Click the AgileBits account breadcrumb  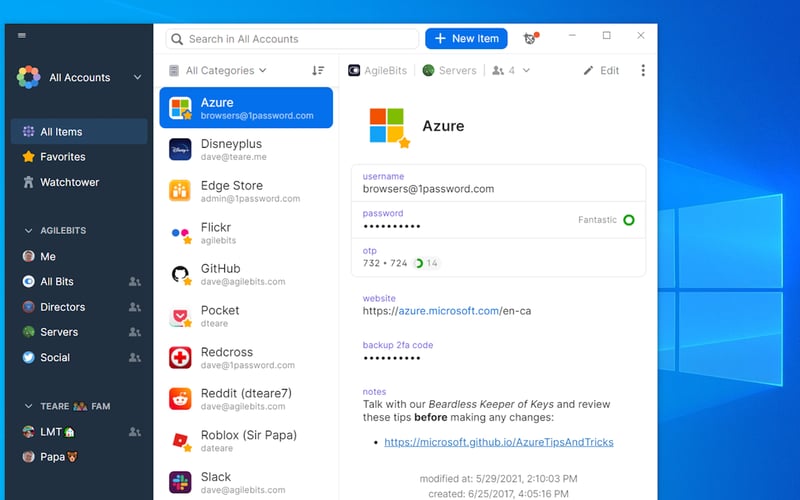(x=378, y=70)
